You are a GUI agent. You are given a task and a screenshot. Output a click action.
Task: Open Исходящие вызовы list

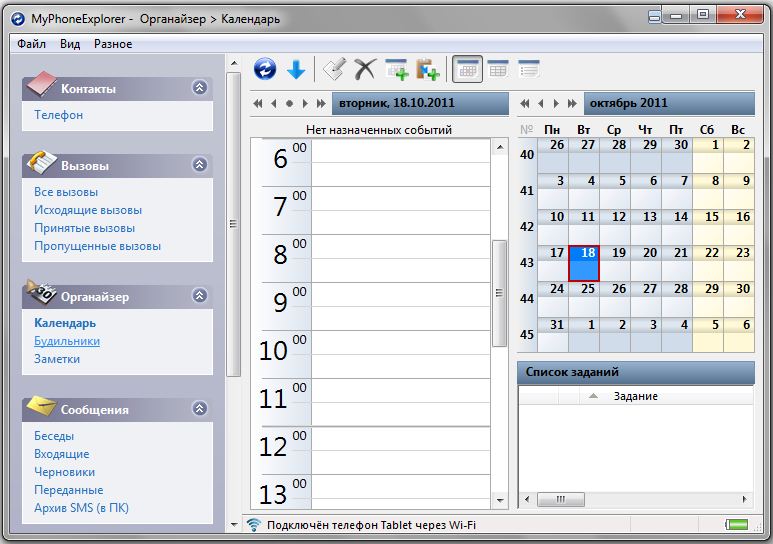88,210
